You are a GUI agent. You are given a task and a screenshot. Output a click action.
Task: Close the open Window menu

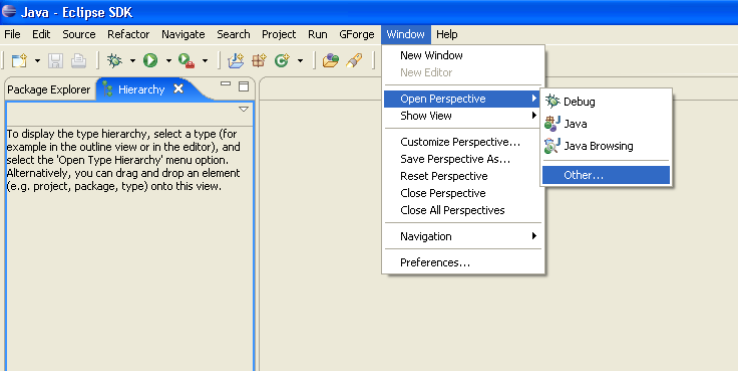406,34
